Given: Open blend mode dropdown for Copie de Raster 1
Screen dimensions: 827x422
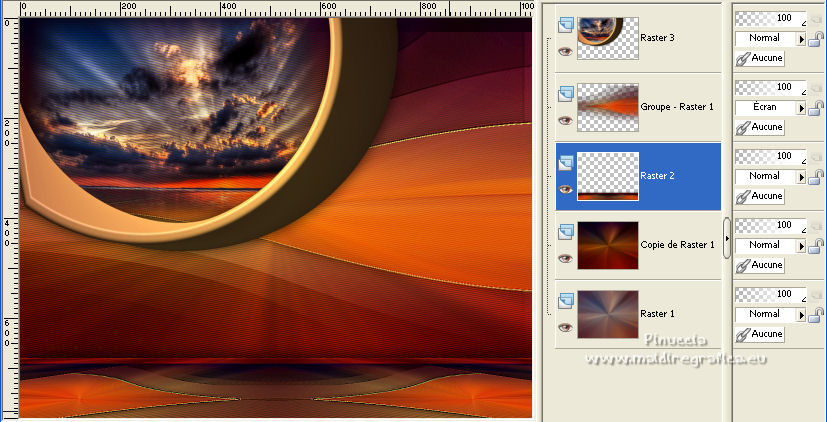Looking at the screenshot, I should (771, 246).
